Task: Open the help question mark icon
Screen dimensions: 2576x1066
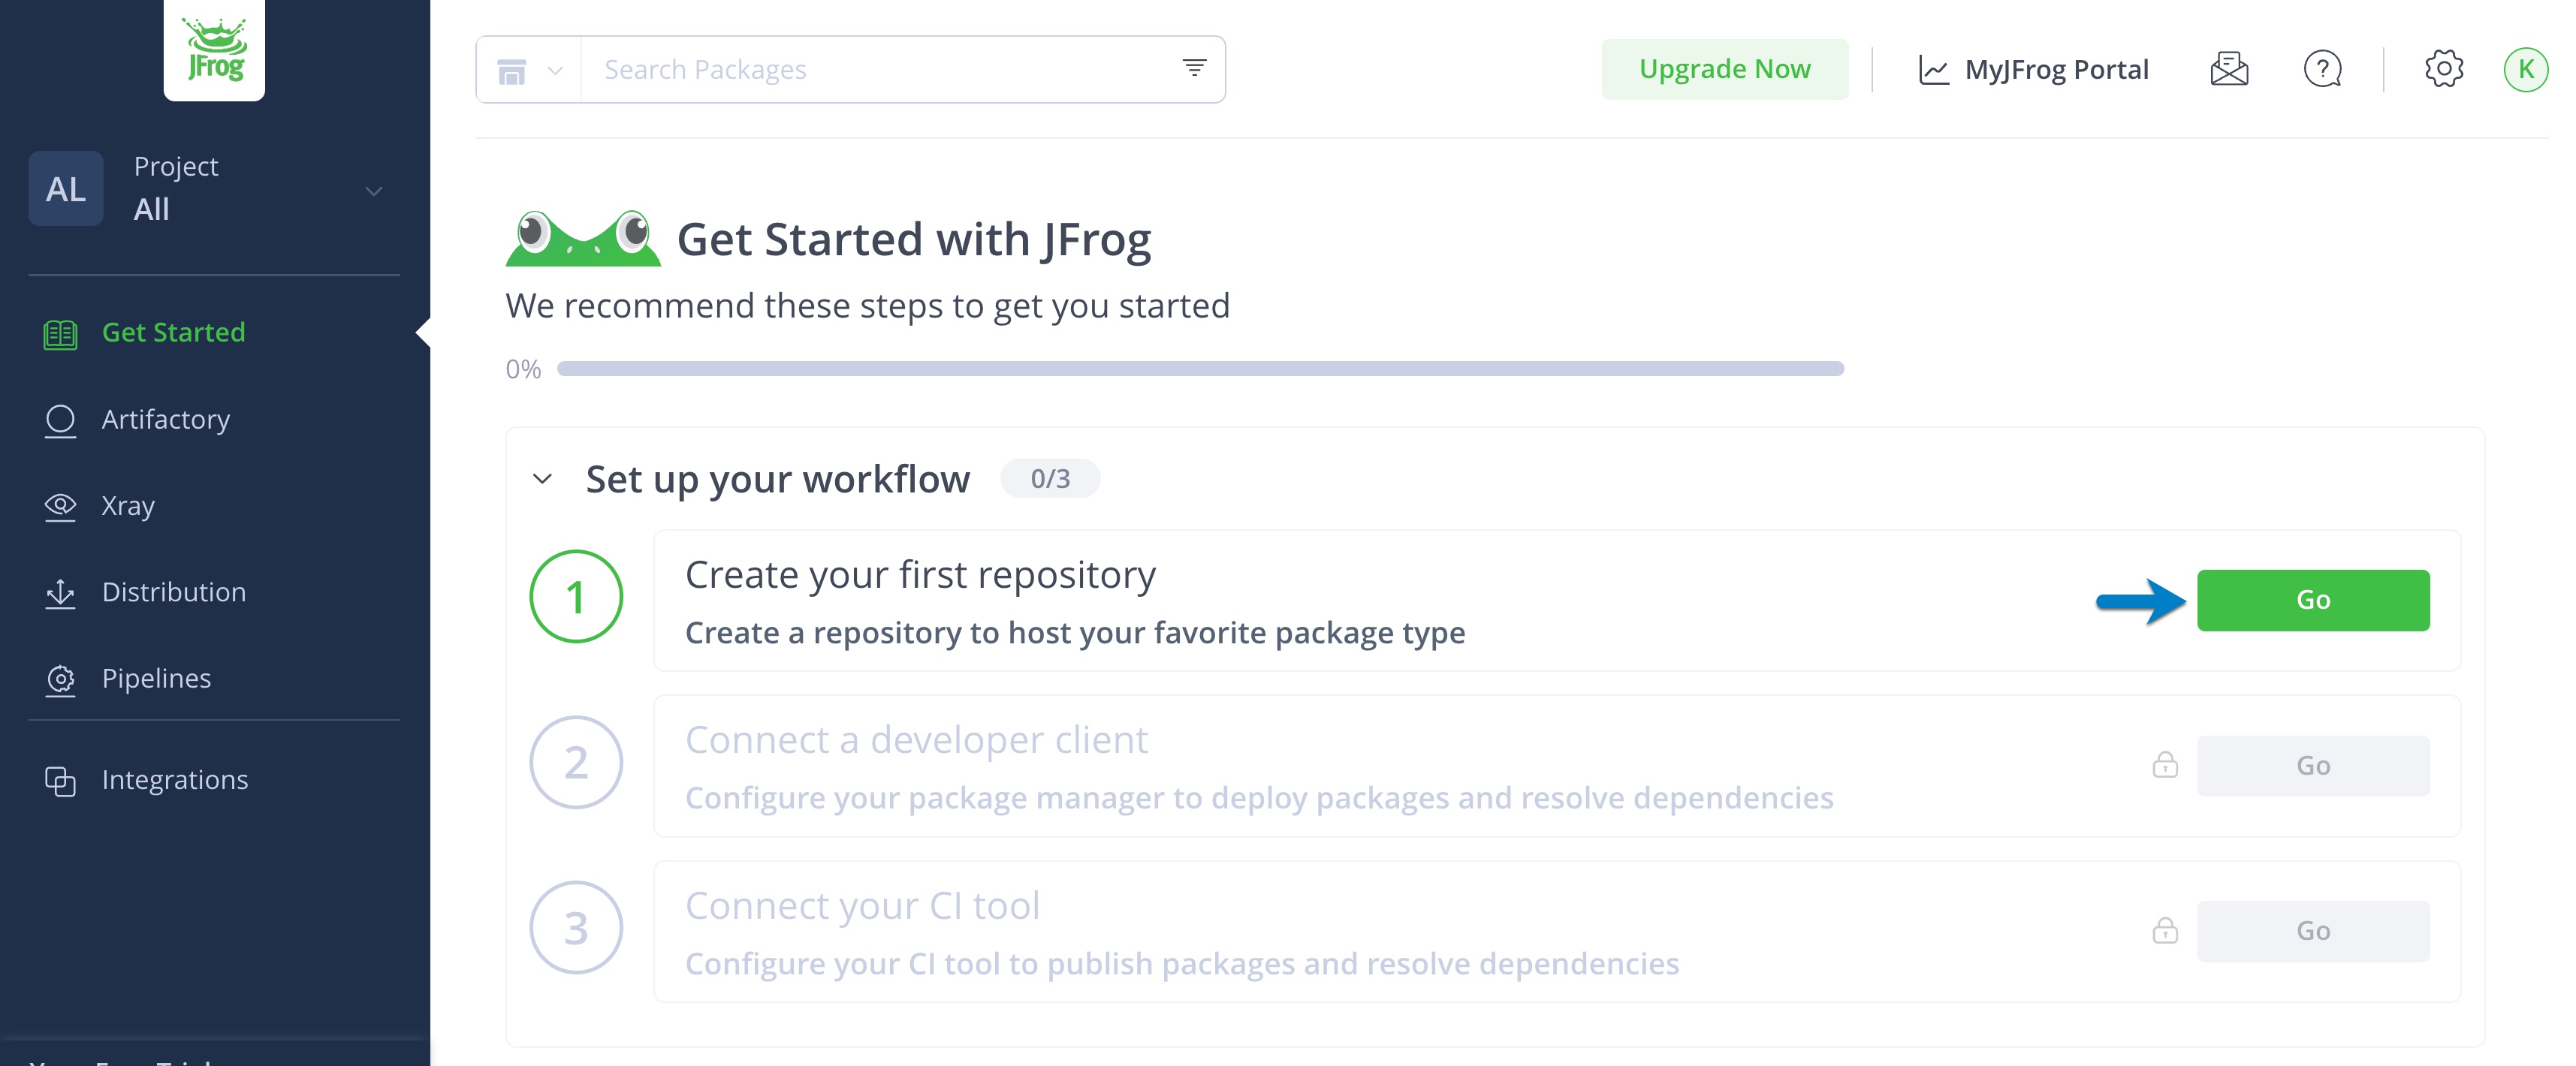Action: [x=2322, y=69]
